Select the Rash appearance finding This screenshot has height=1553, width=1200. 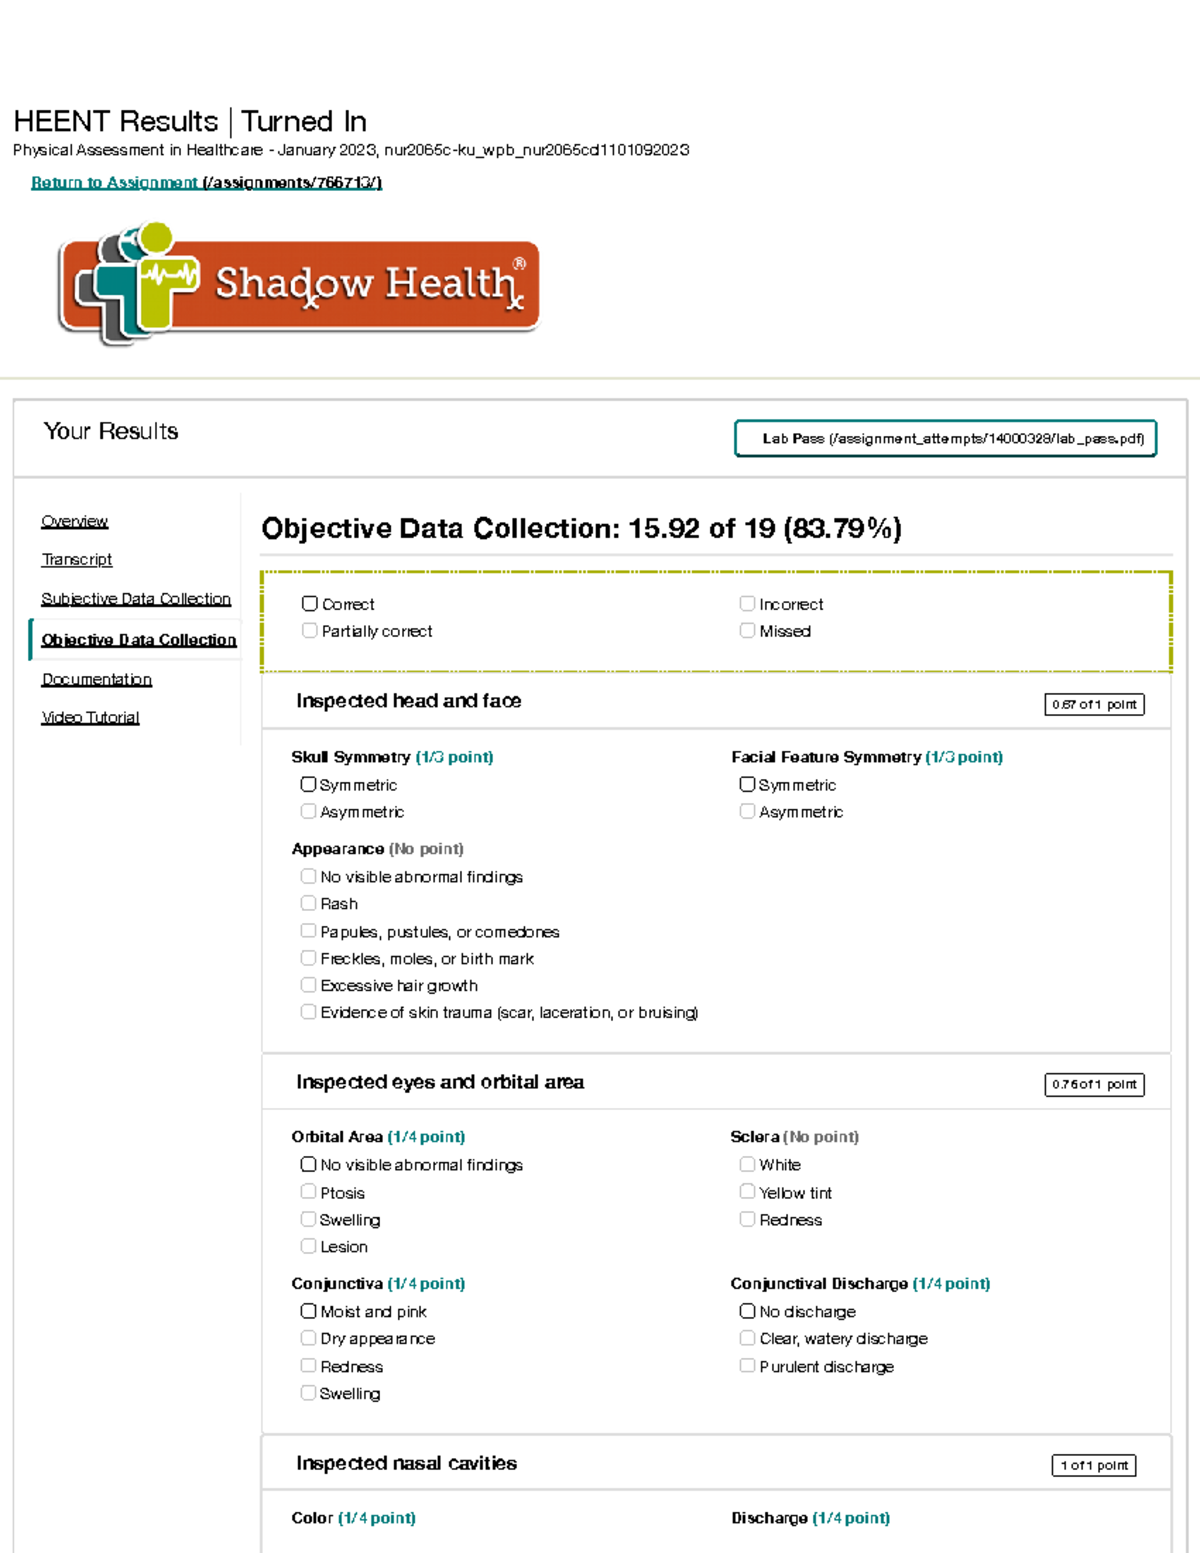coord(308,902)
